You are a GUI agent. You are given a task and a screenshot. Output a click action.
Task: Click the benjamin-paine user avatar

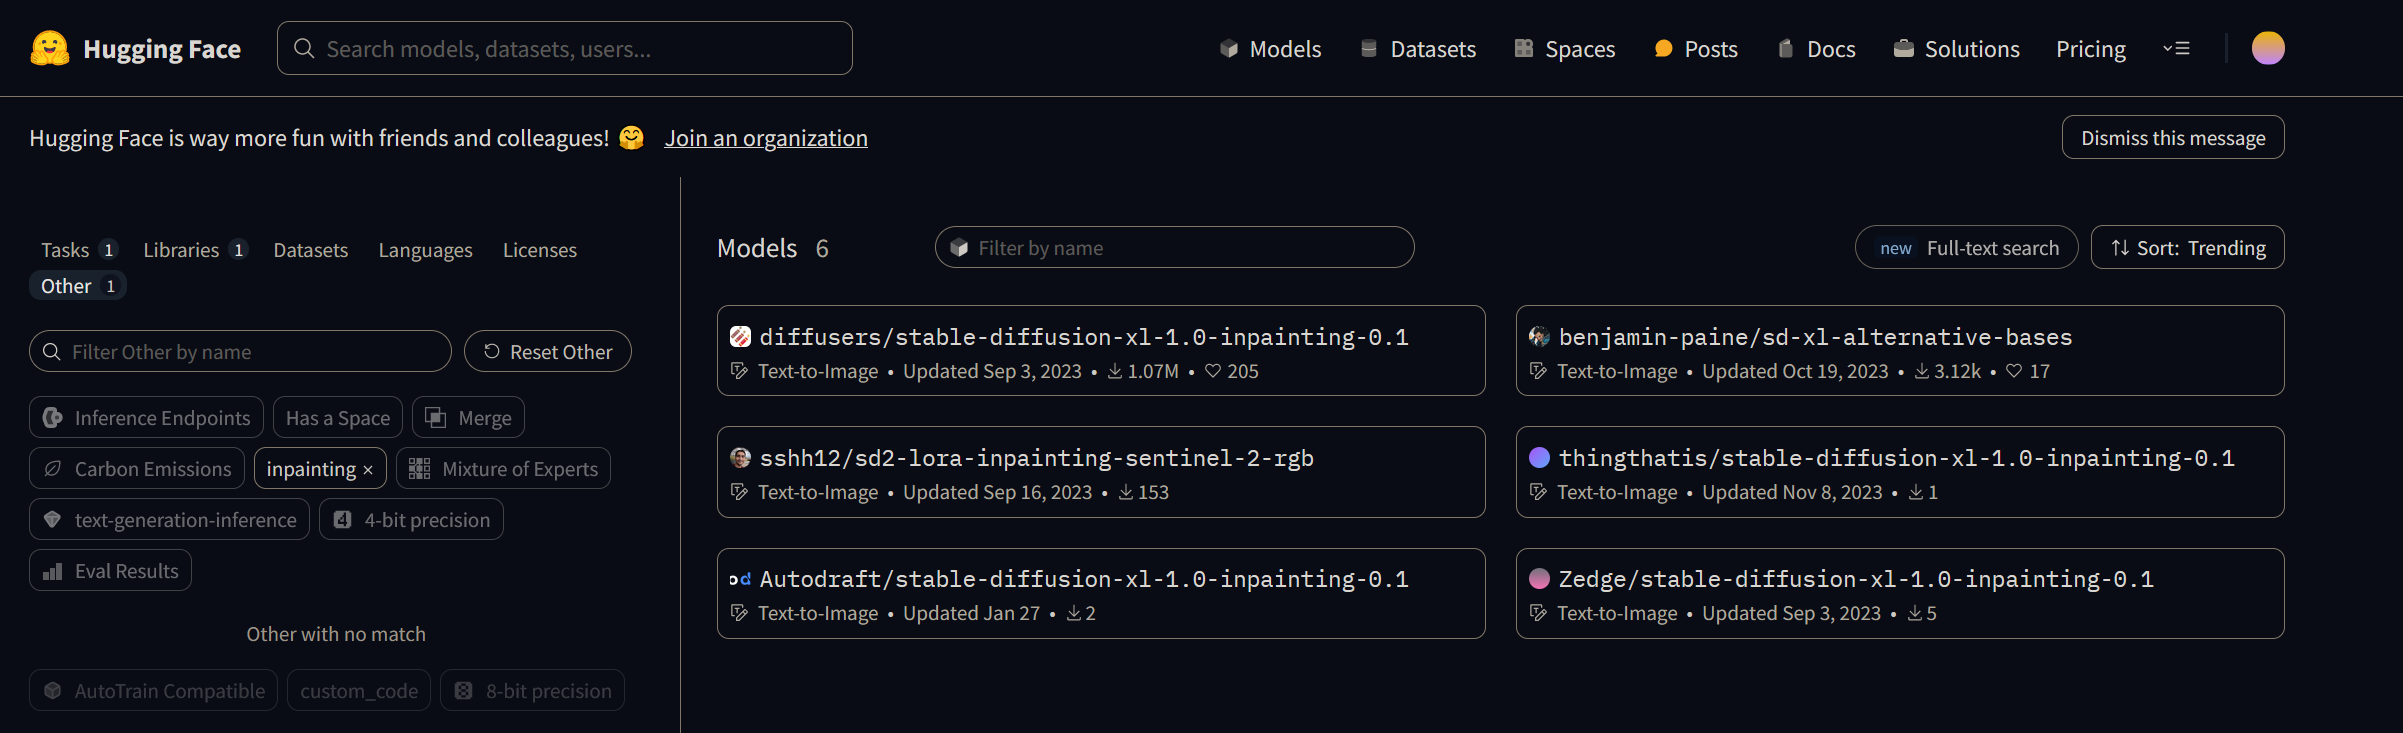tap(1539, 337)
